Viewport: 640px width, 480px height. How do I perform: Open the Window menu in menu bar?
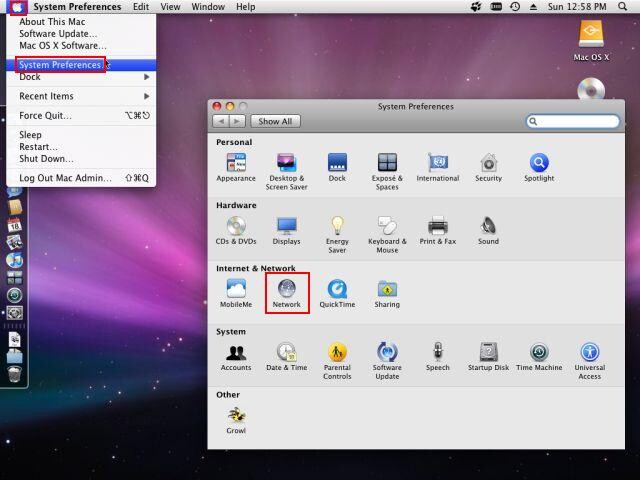coord(208,7)
